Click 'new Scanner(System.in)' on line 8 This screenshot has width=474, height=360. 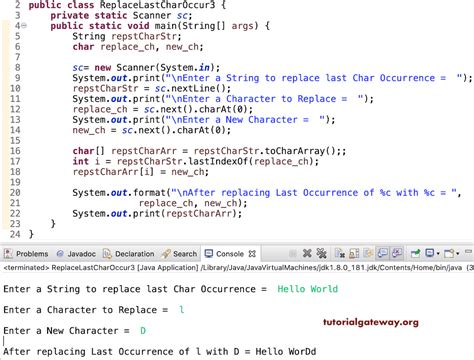(154, 68)
